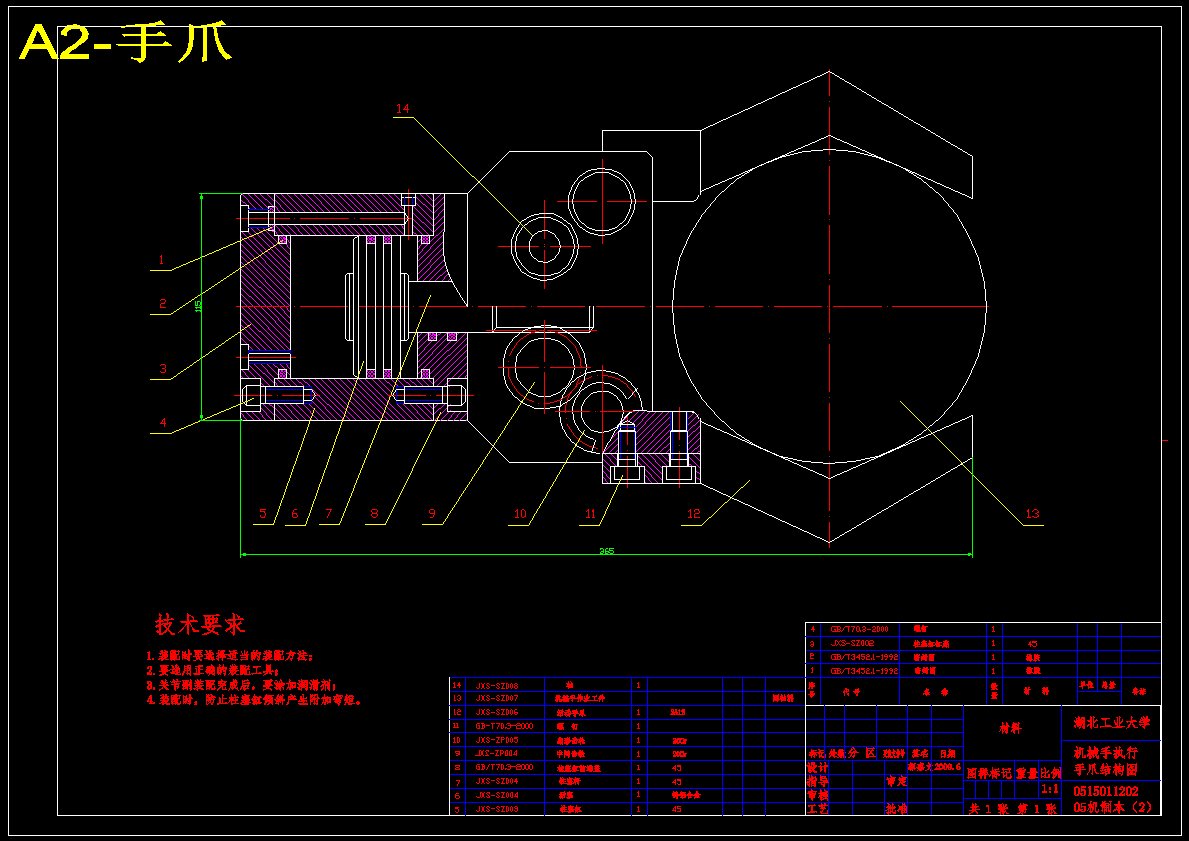The image size is (1189, 841).
Task: Select balloon number 14 near the top
Action: click(403, 108)
